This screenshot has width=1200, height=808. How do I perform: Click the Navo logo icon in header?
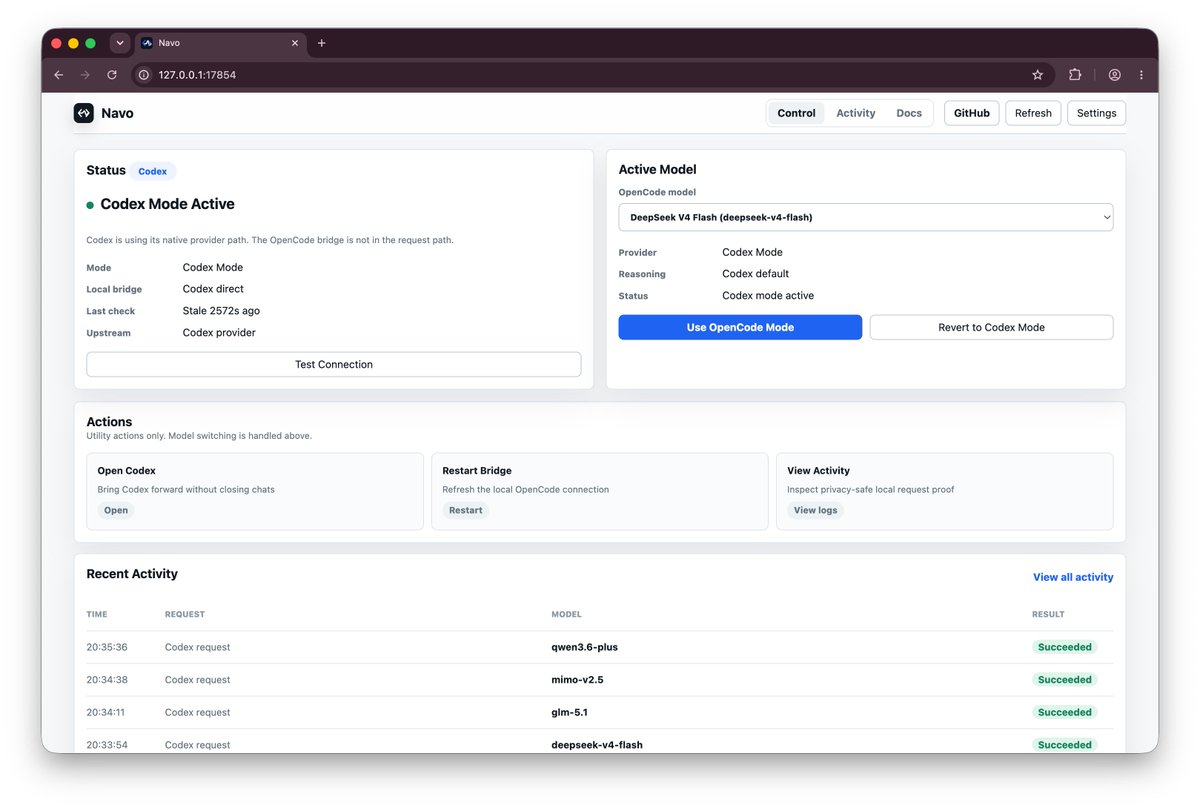[x=84, y=113]
